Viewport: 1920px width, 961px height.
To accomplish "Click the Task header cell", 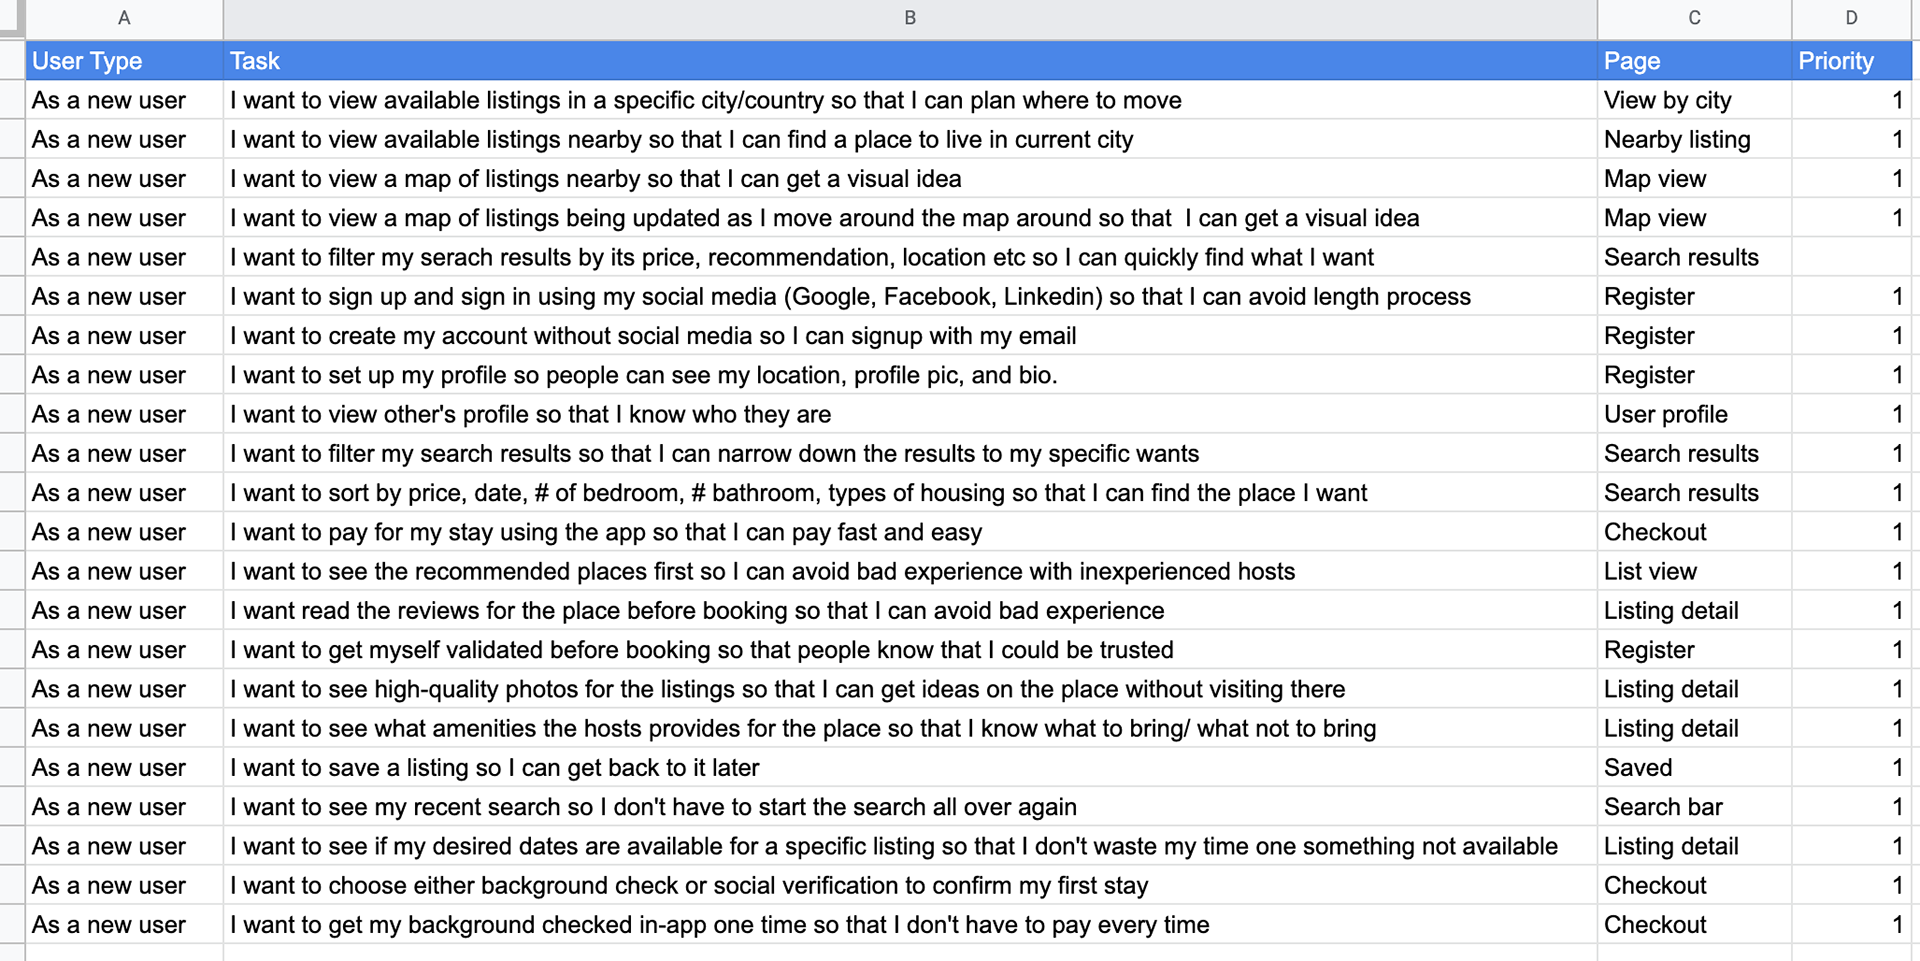I will pyautogui.click(x=910, y=61).
